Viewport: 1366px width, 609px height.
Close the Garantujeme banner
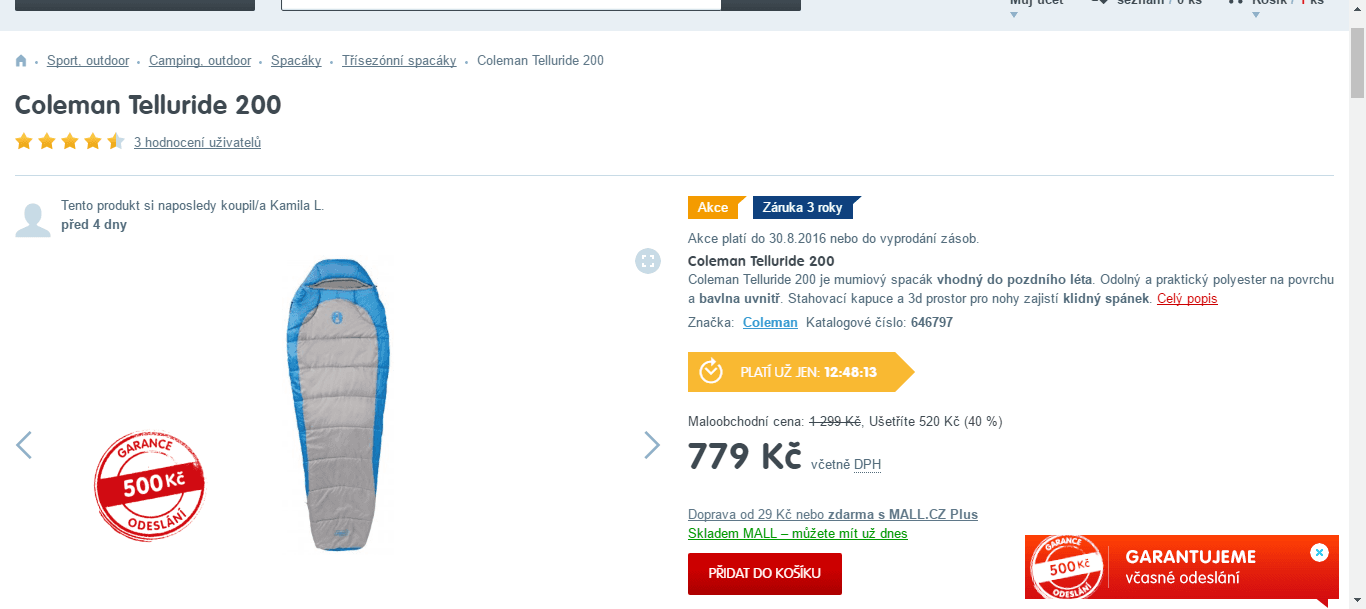click(1319, 552)
